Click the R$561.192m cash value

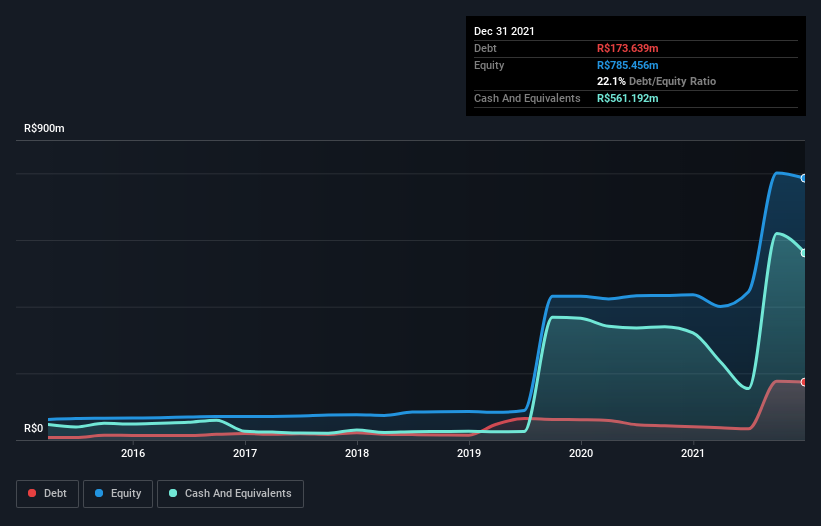coord(628,98)
